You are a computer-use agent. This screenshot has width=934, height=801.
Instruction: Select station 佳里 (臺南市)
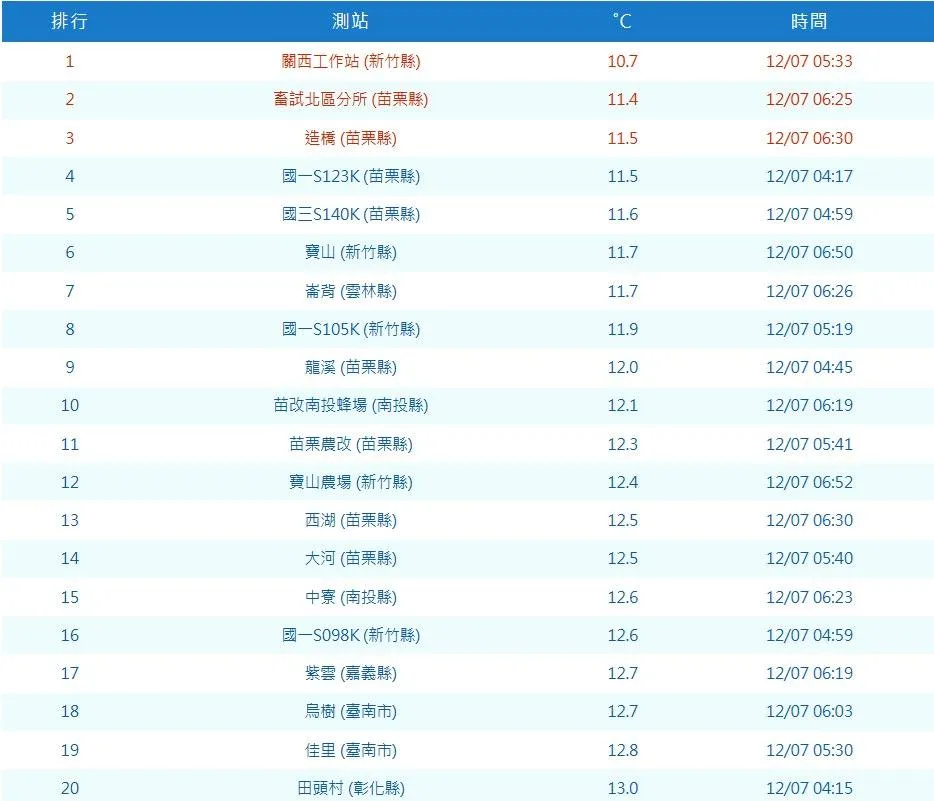(351, 750)
